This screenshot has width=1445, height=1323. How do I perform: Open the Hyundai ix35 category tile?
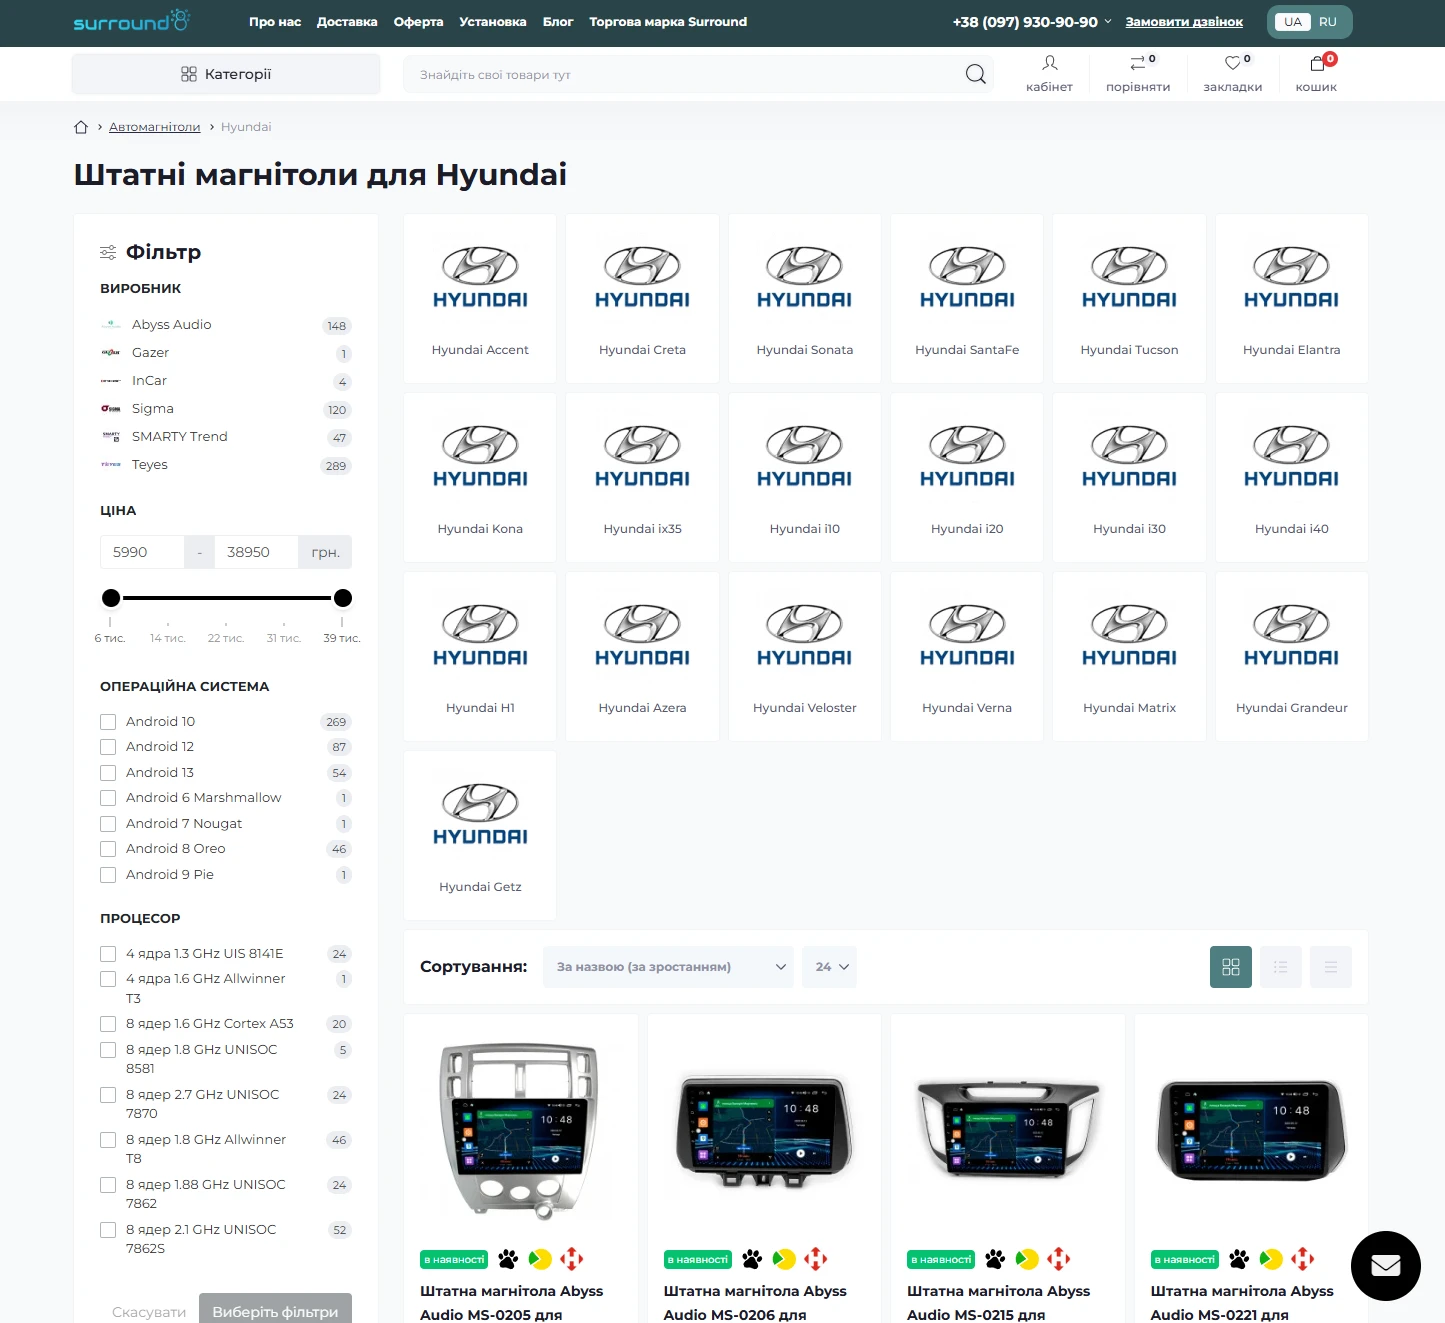[642, 477]
